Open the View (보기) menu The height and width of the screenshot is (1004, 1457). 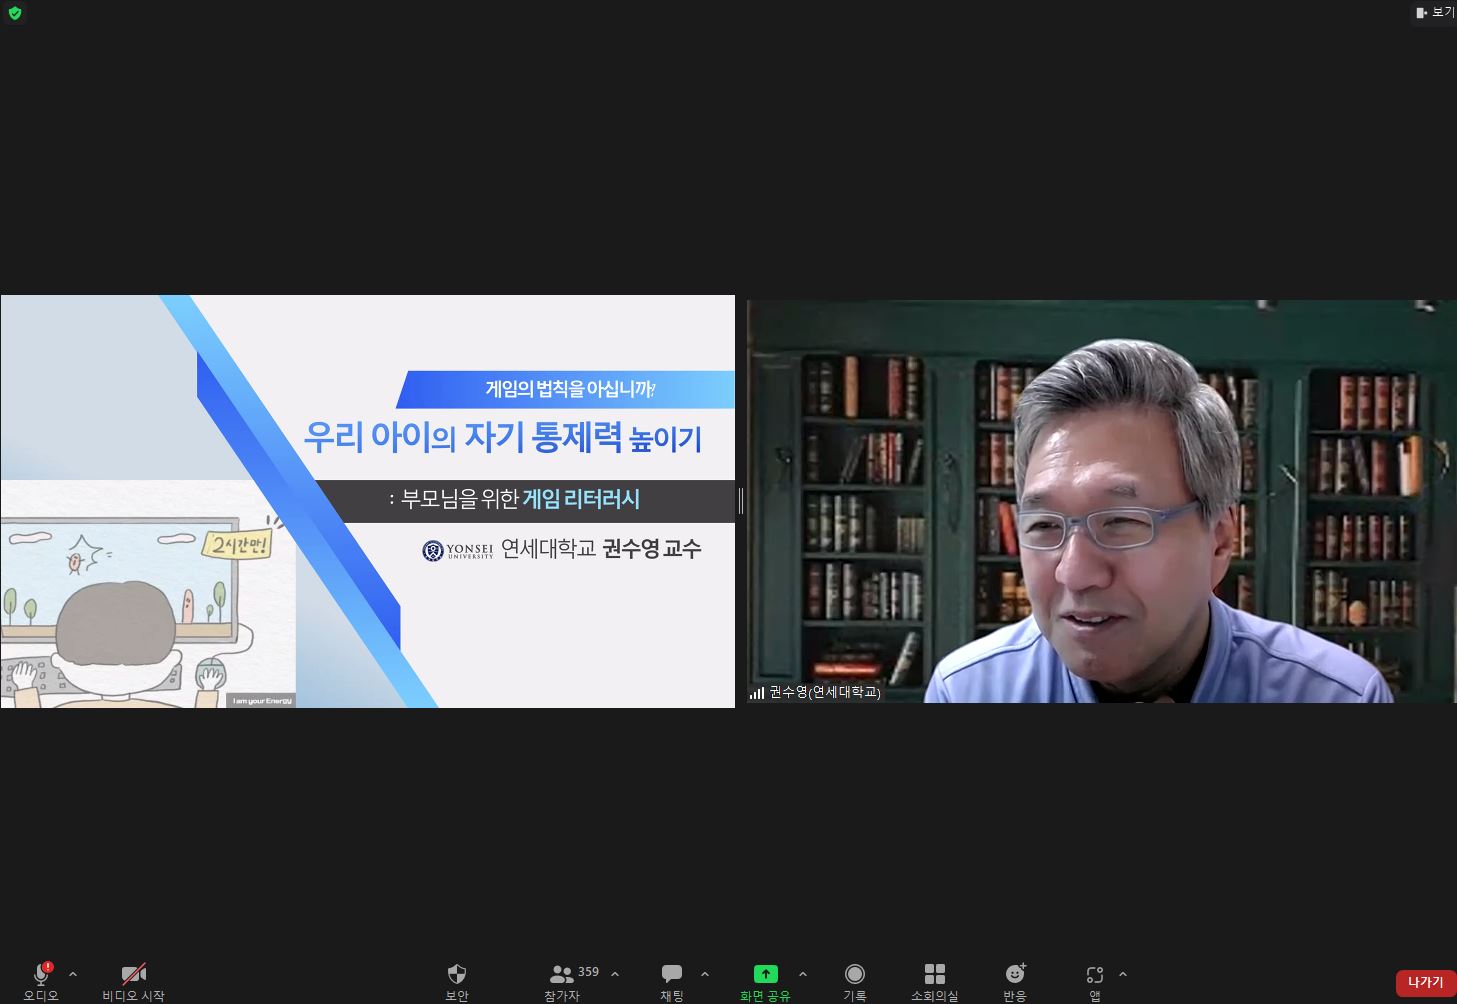1435,12
